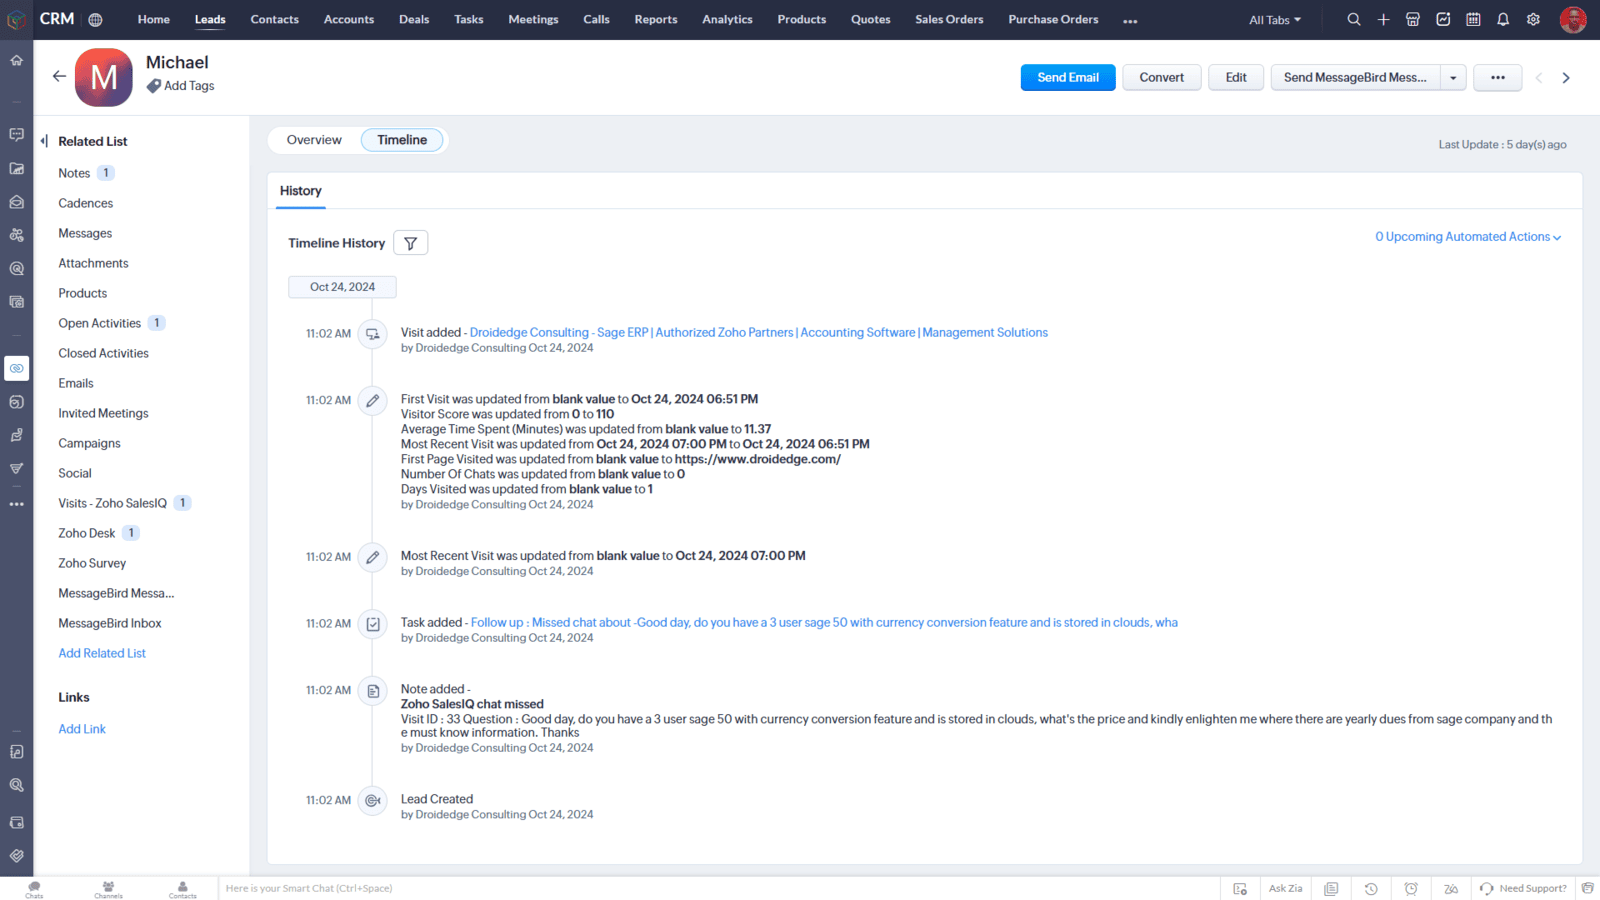Open the Sales Orders module tab
The width and height of the screenshot is (1600, 900).
[949, 20]
